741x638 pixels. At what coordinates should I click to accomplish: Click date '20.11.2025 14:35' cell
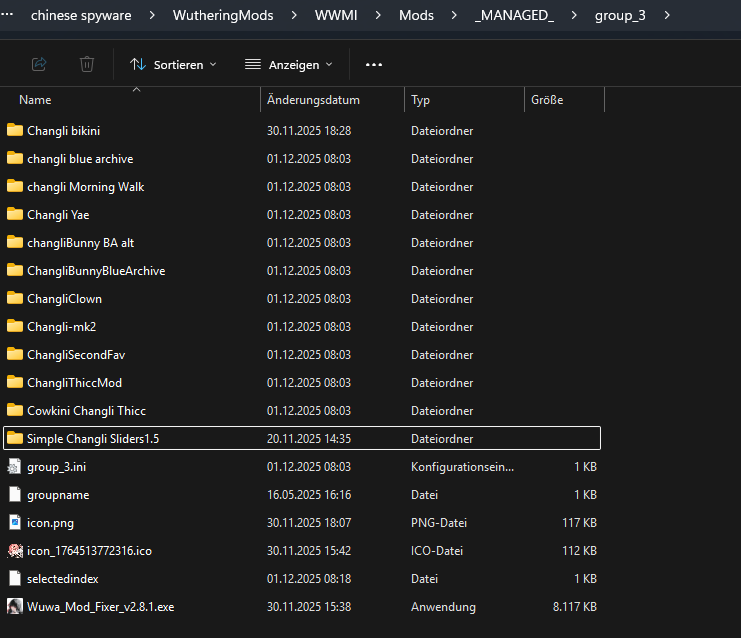click(x=309, y=439)
